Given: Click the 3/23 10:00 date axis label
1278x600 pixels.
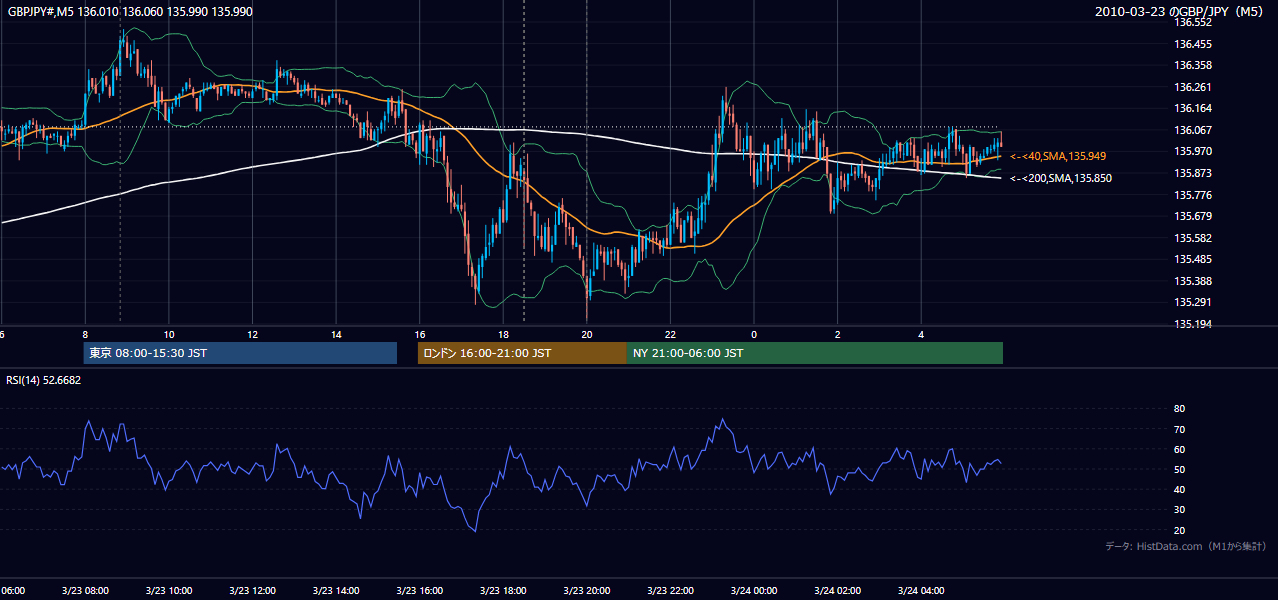Looking at the screenshot, I should (169, 591).
